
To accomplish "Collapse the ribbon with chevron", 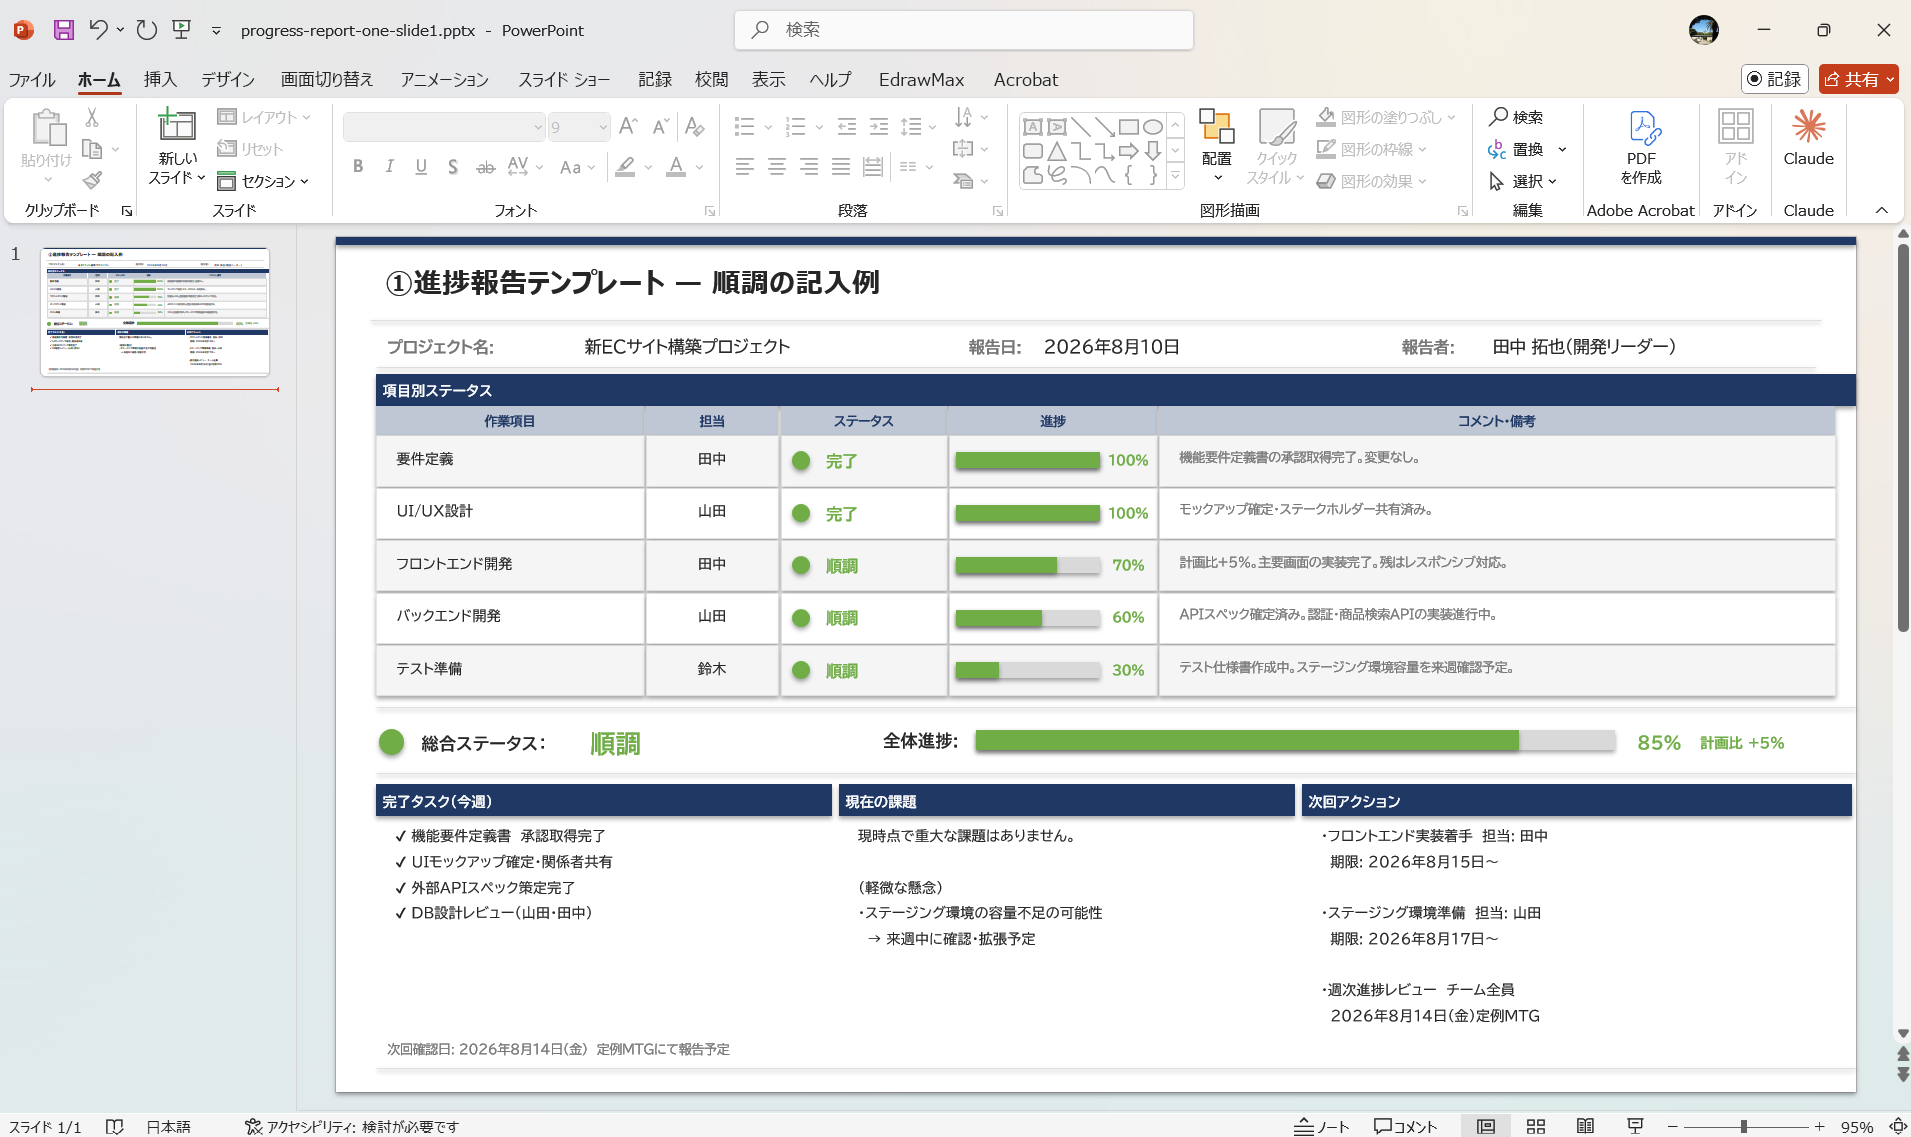I will (1881, 210).
